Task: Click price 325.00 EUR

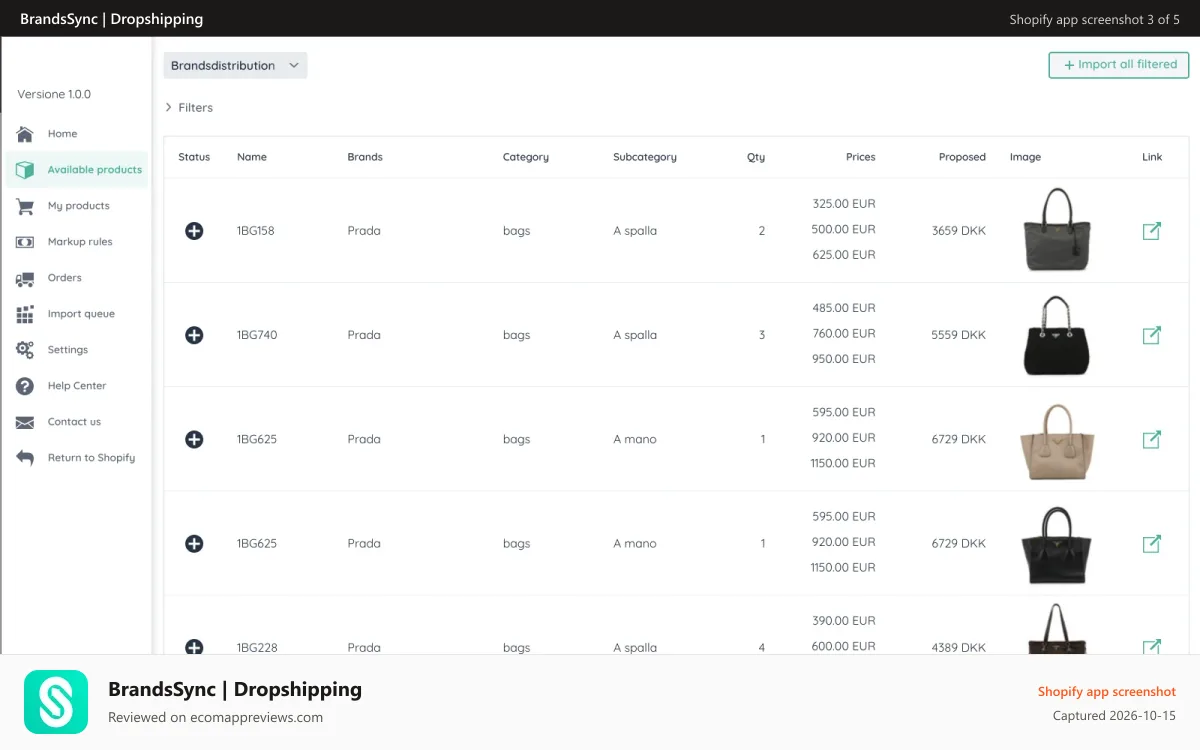Action: 844,204
